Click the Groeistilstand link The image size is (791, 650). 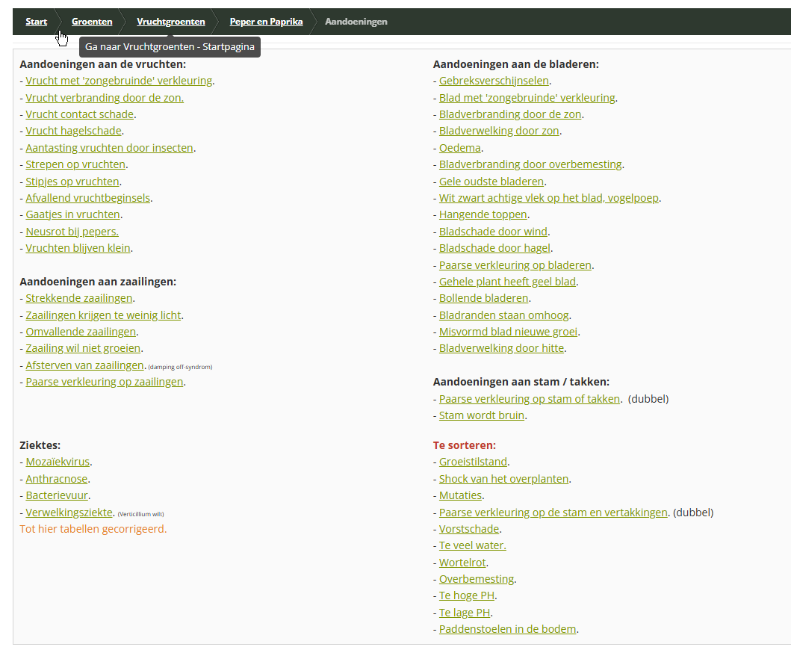pyautogui.click(x=473, y=462)
